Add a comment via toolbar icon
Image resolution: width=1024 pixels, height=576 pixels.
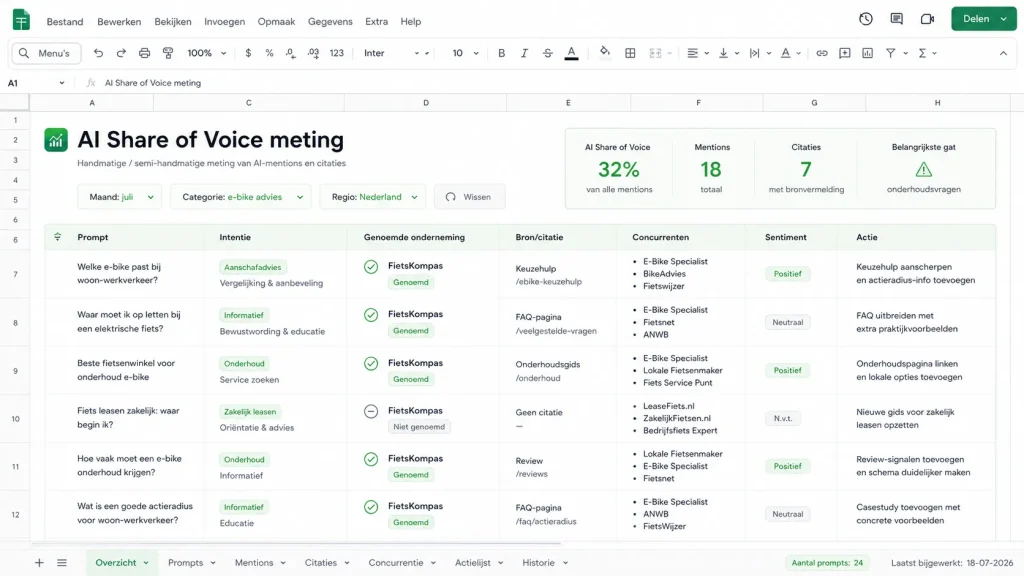point(844,53)
